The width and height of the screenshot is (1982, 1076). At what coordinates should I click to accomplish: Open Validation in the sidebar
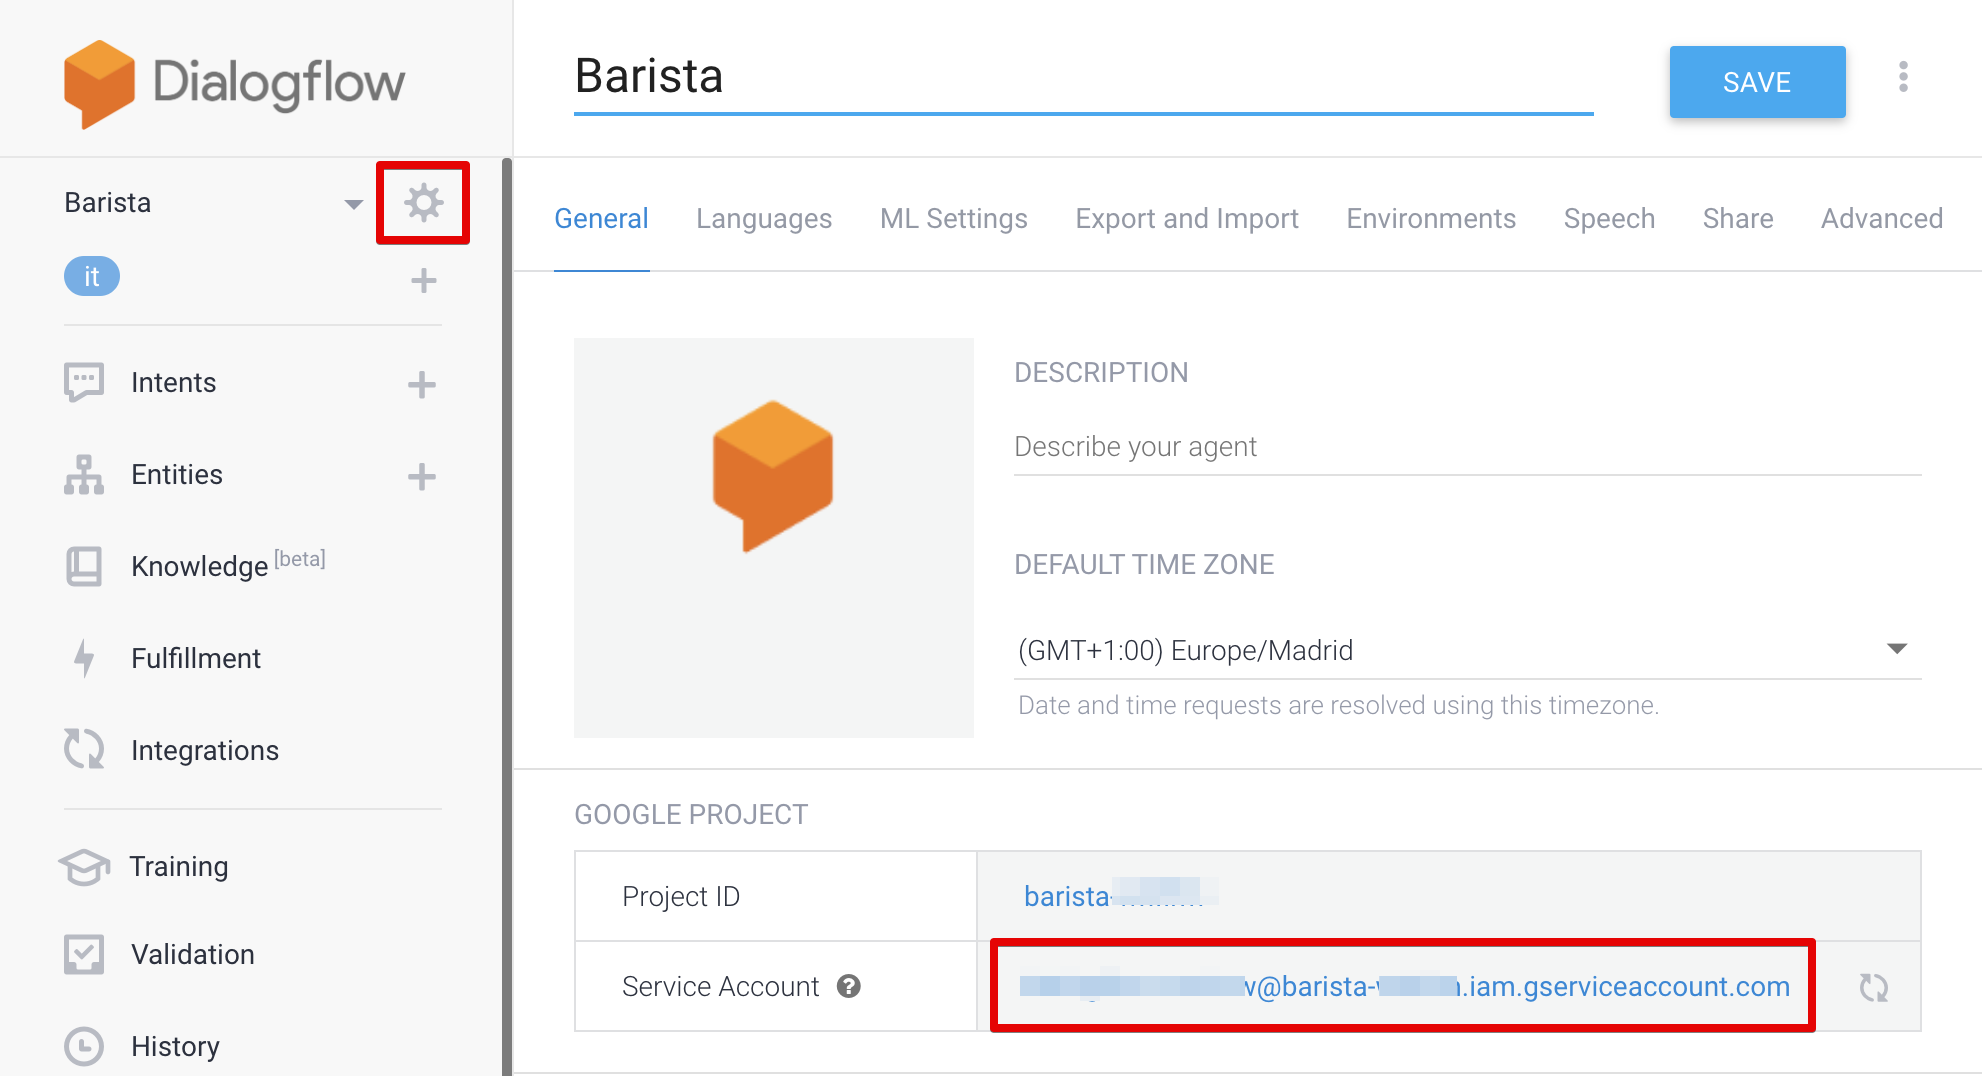point(193,954)
